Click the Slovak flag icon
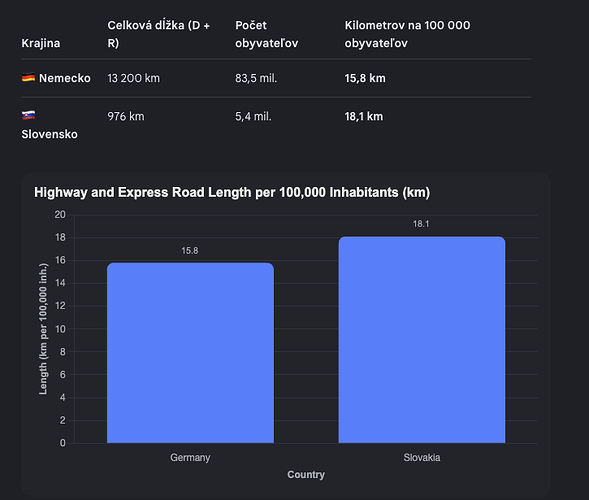This screenshot has width=589, height=500. tap(28, 115)
